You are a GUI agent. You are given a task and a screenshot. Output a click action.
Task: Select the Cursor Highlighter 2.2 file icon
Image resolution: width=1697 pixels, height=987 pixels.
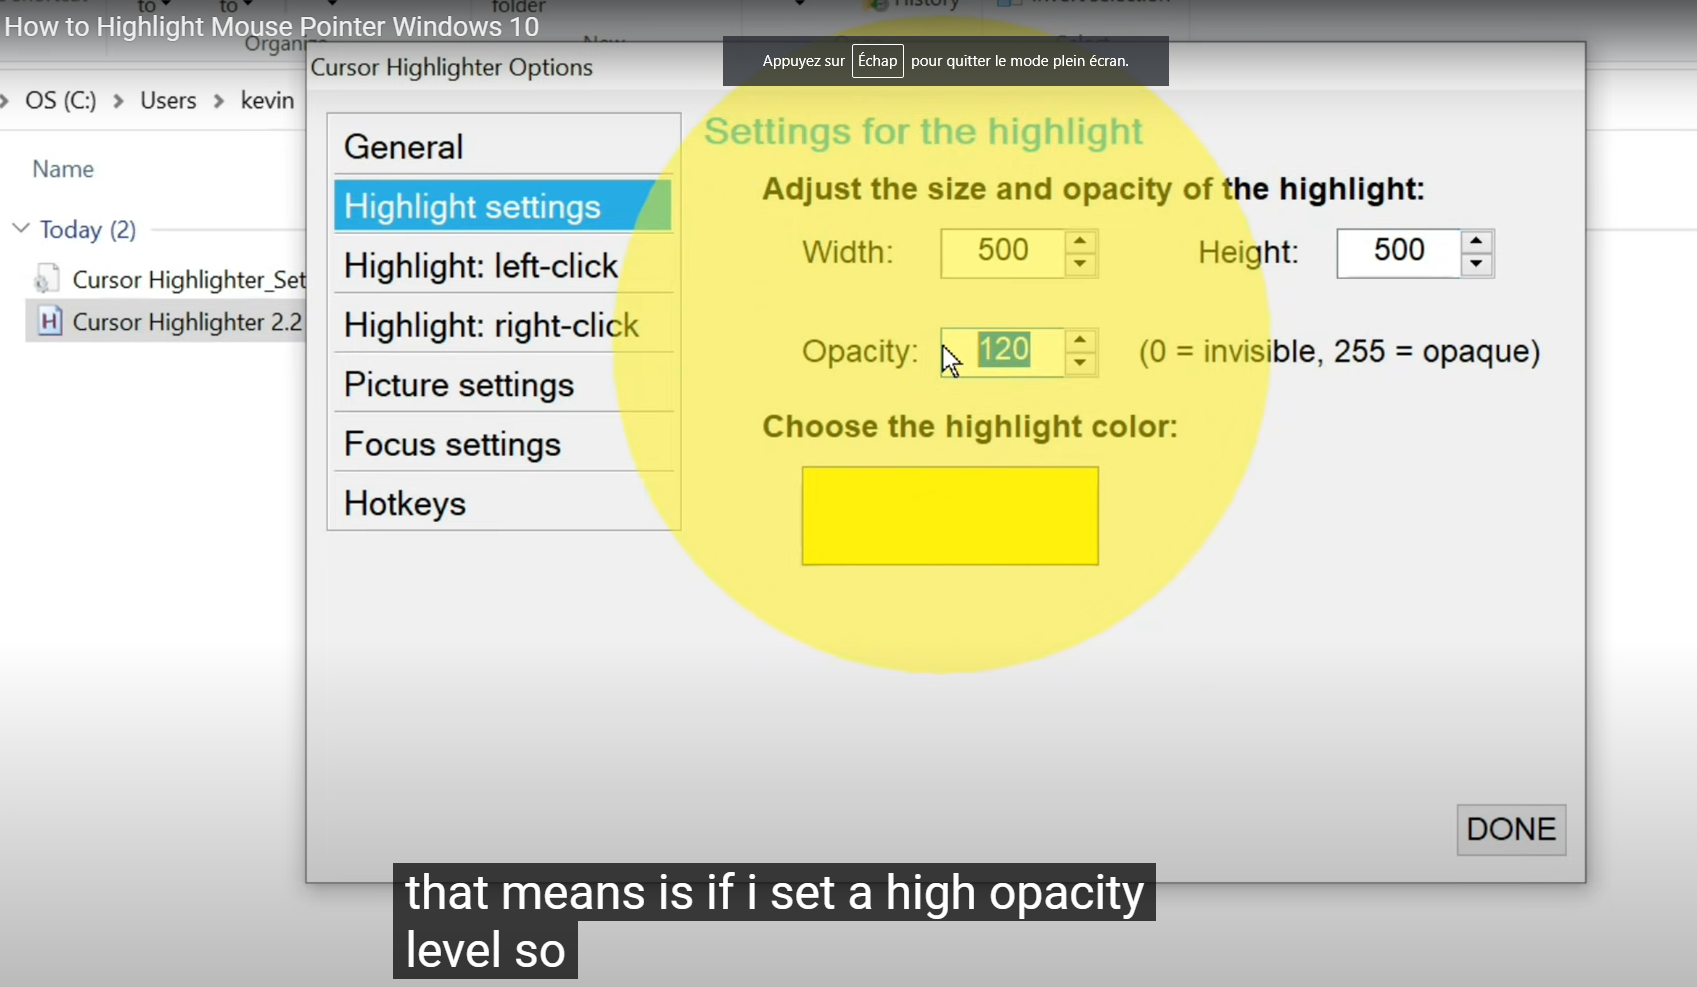tap(49, 321)
